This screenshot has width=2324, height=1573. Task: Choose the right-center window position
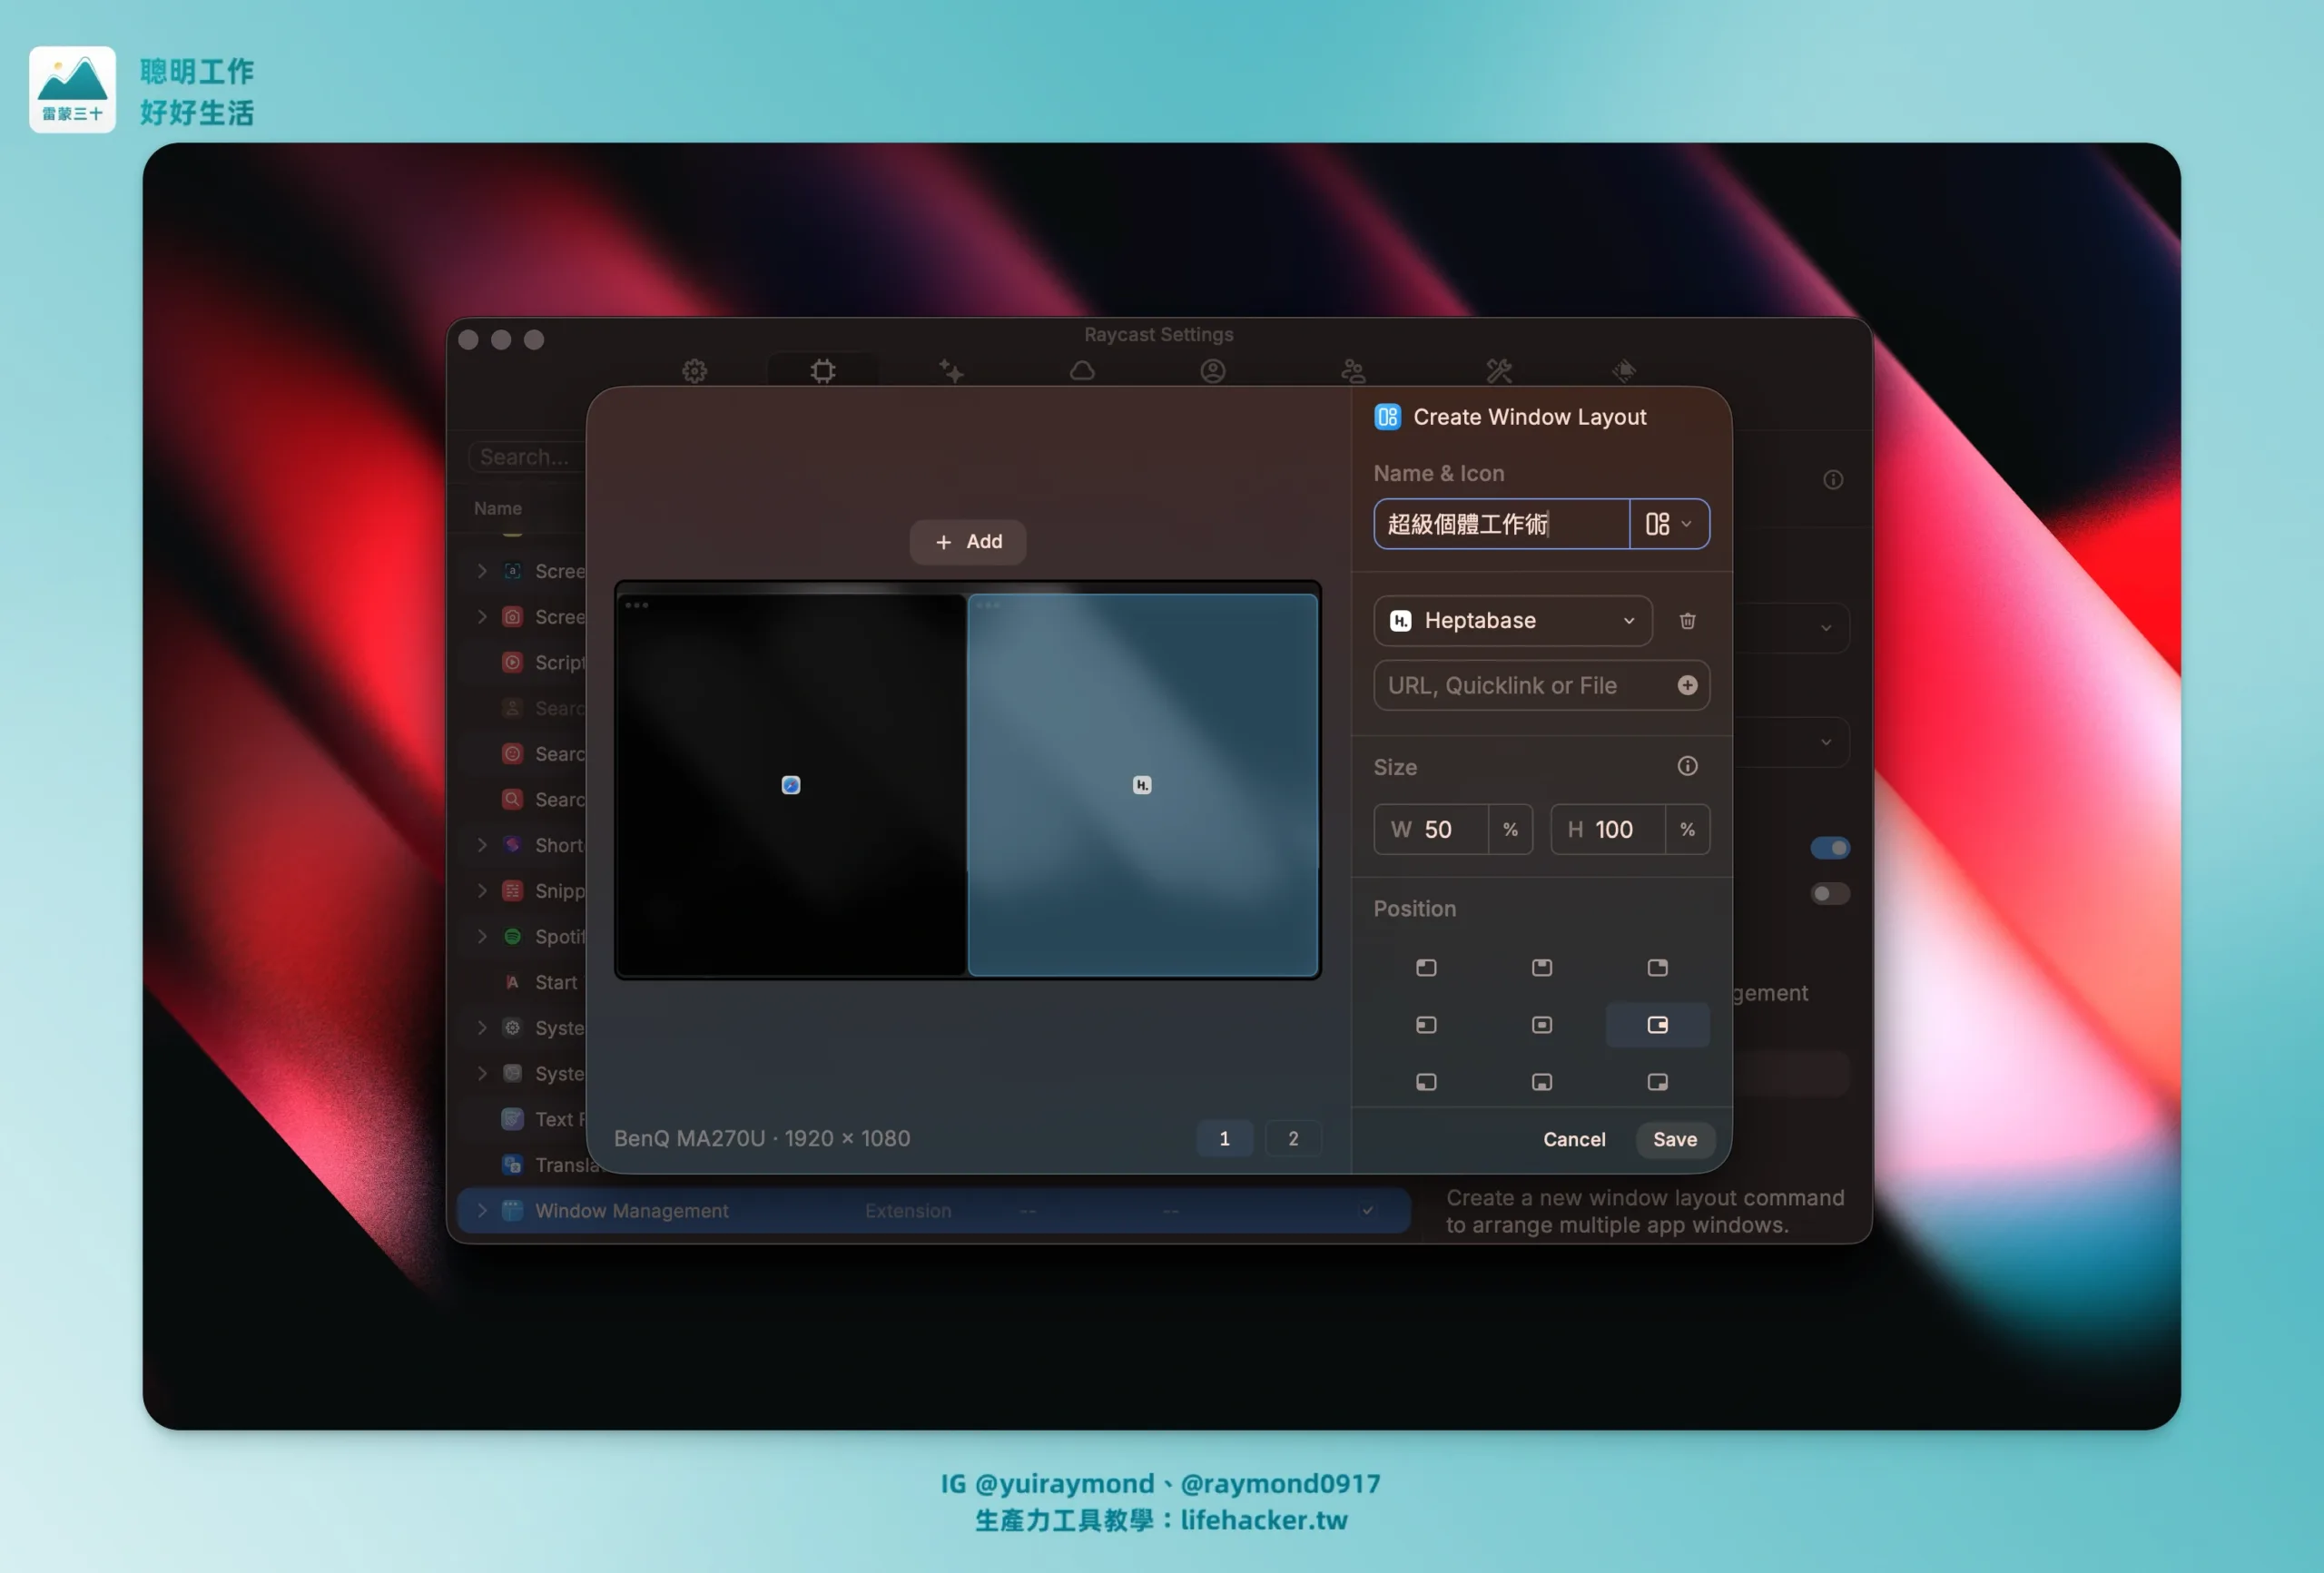[x=1657, y=1025]
